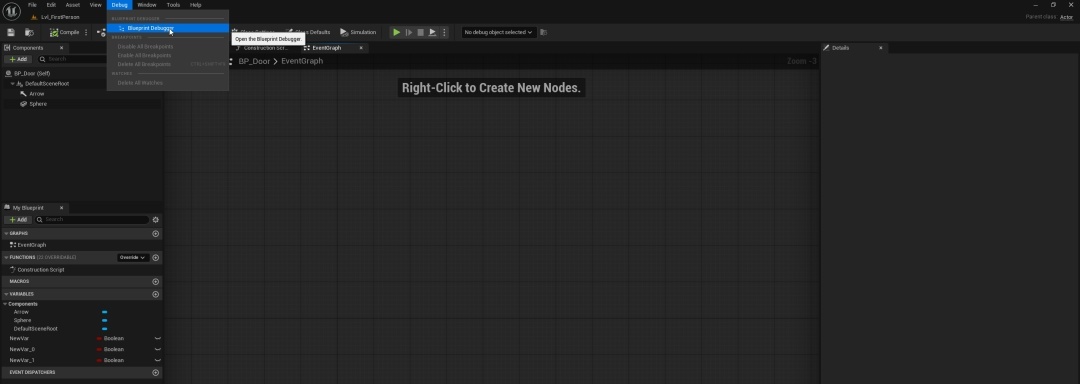Screen dimensions: 1080x384
Task: Click the frame step icon
Action: point(408,32)
